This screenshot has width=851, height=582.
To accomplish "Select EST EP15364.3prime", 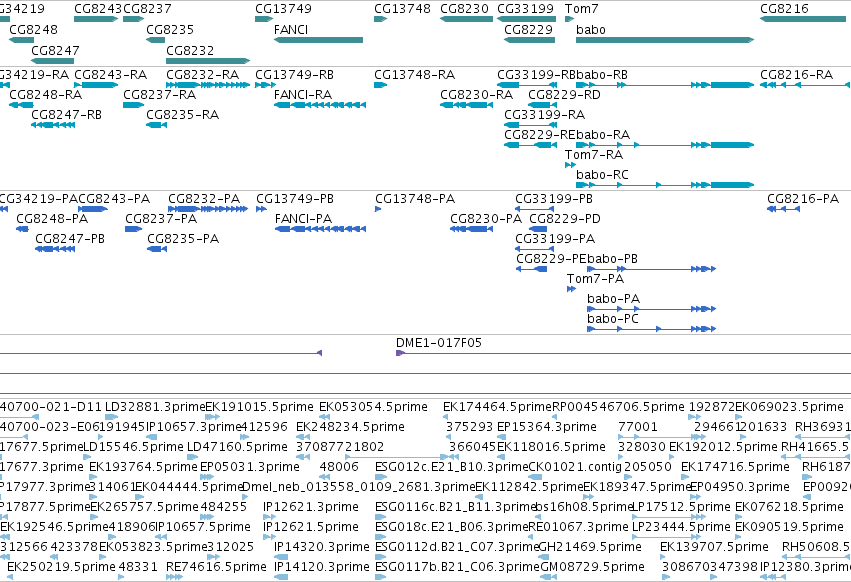I will (x=547, y=427).
